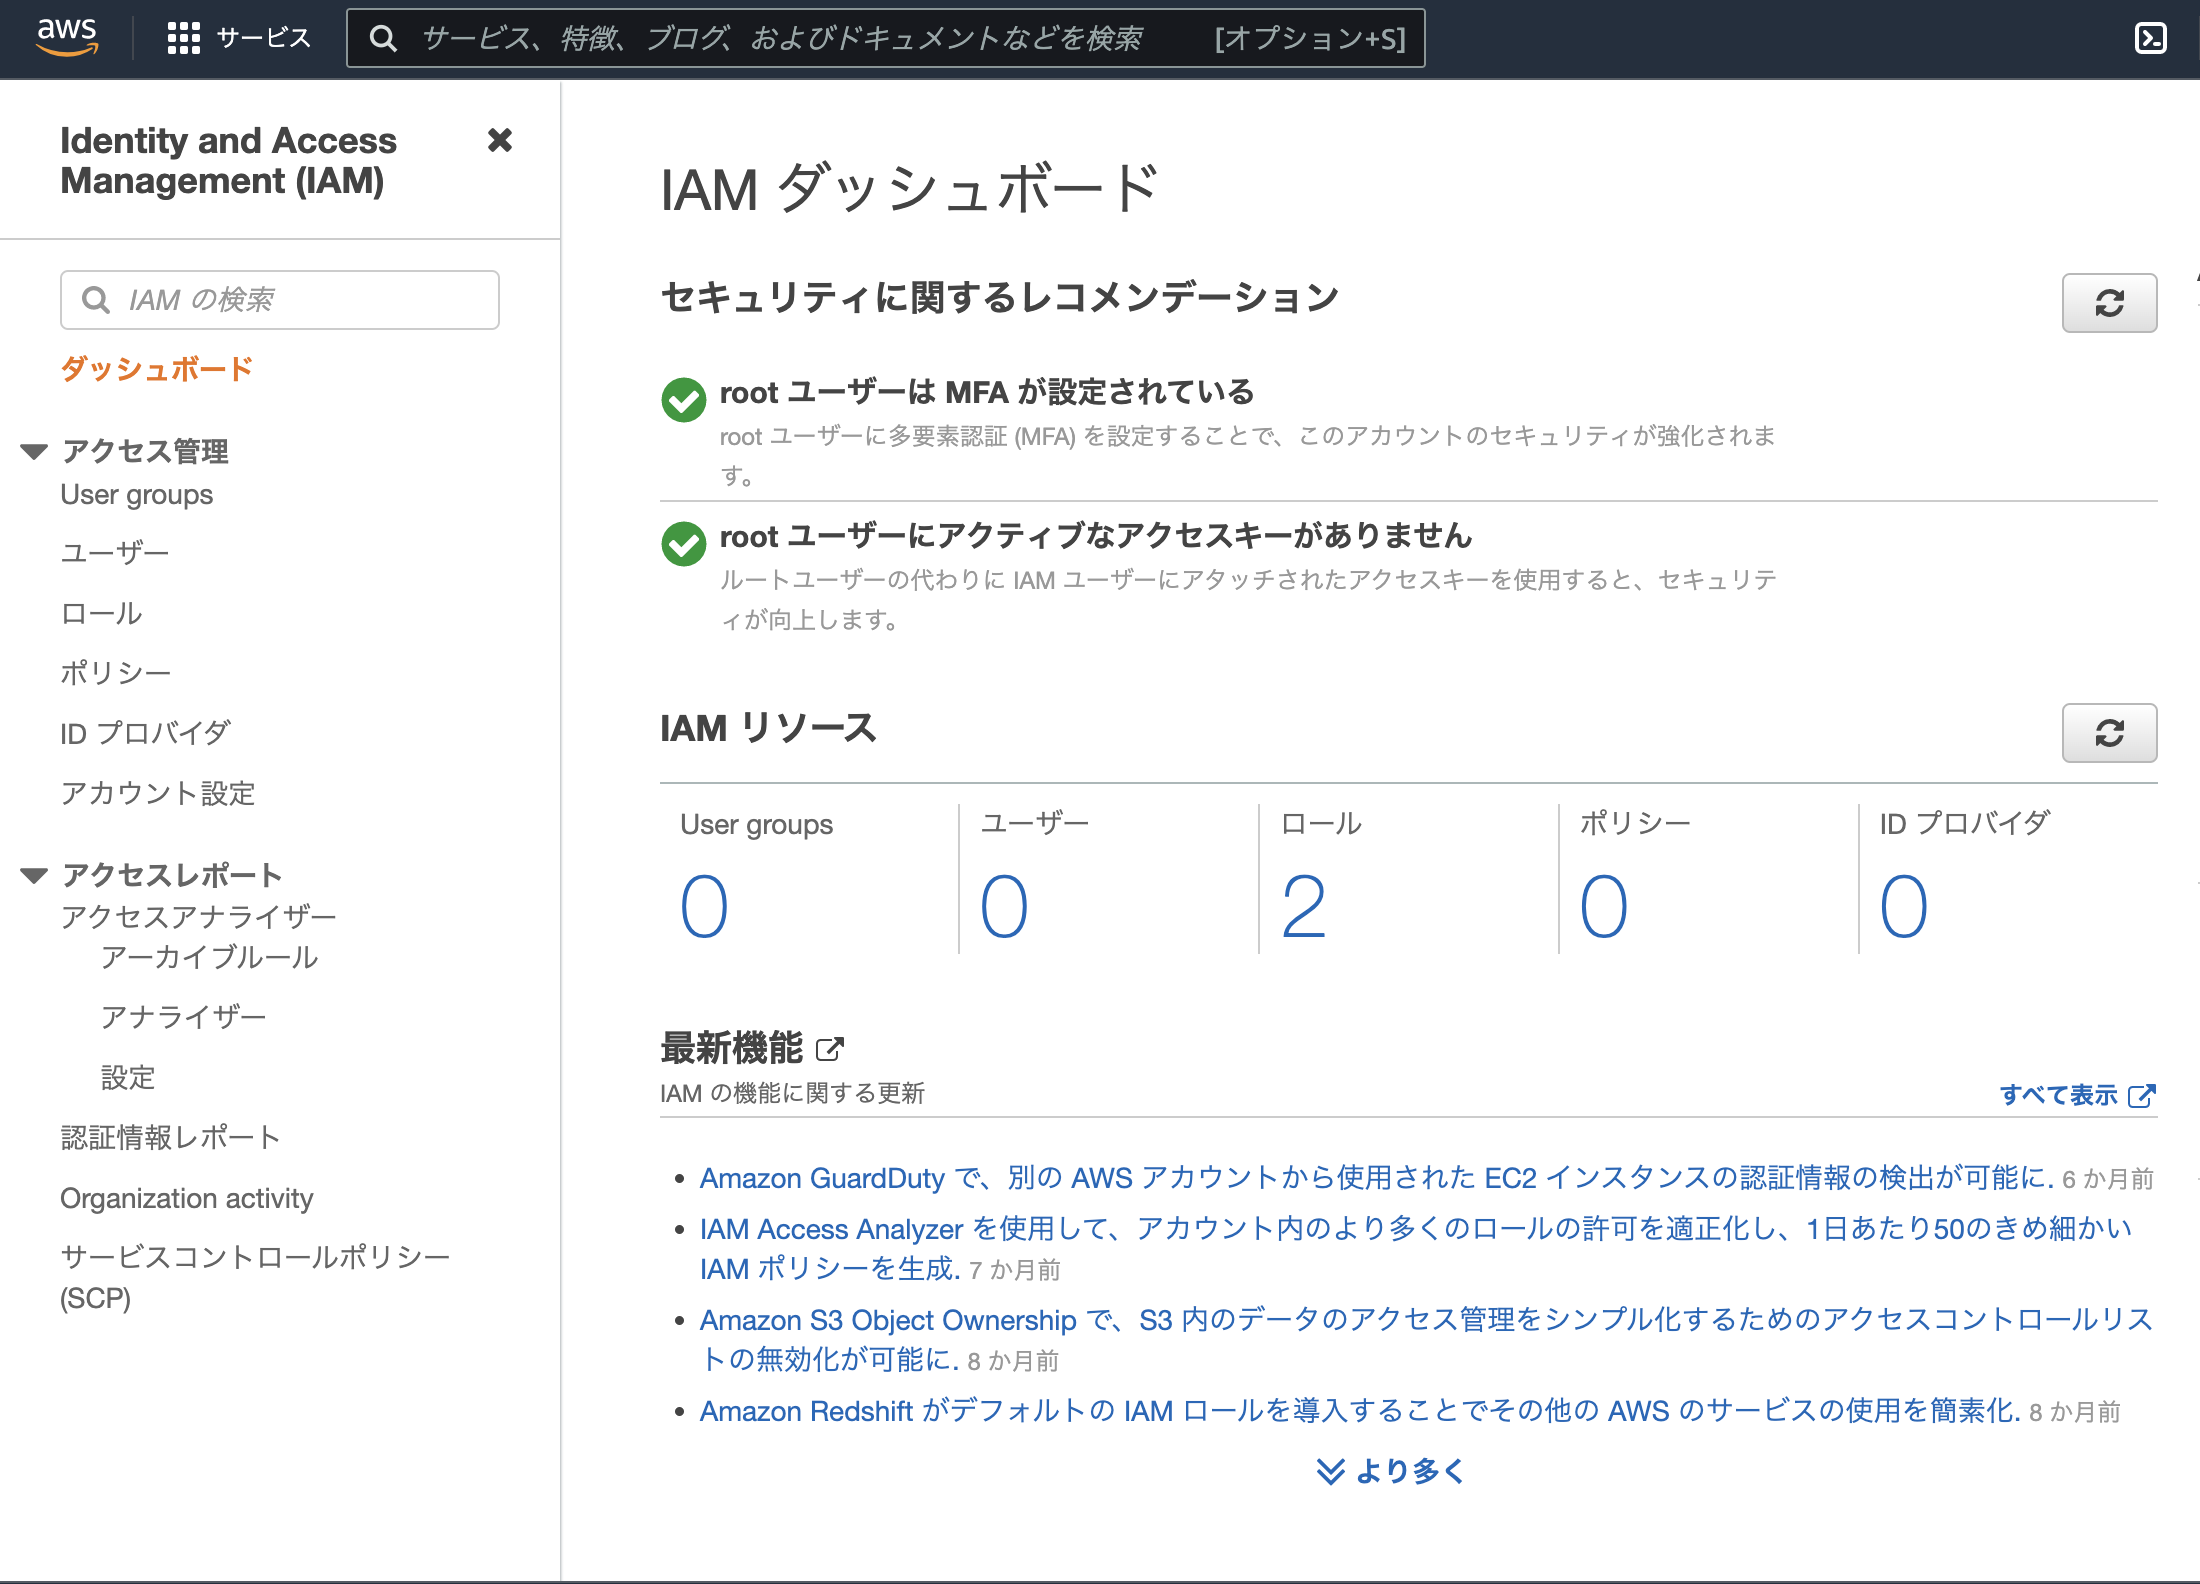Viewport: 2200px width, 1584px height.
Task: Open ロール in the sidebar
Action: coord(102,613)
